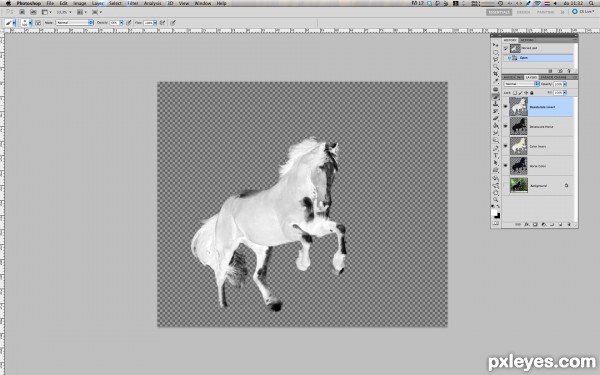The height and width of the screenshot is (375, 600).
Task: Select the Hand tool
Action: tap(496, 192)
